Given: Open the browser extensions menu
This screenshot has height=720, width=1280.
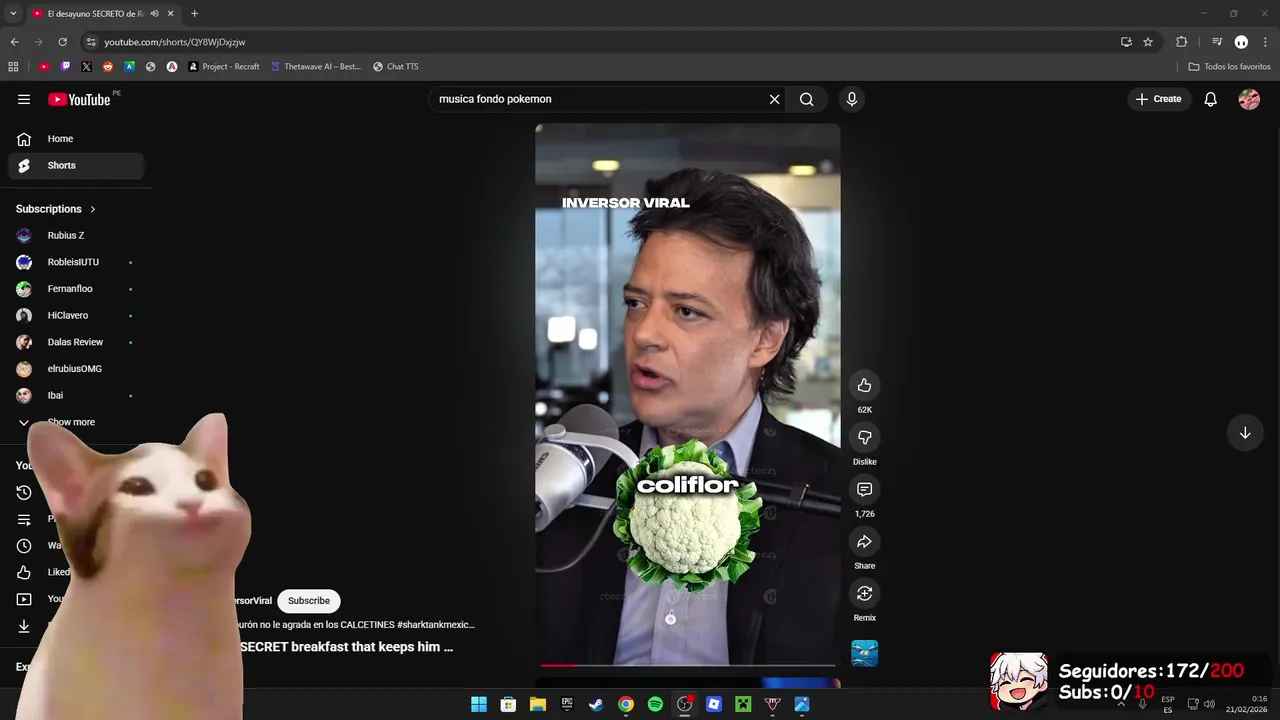Looking at the screenshot, I should coord(1181,42).
